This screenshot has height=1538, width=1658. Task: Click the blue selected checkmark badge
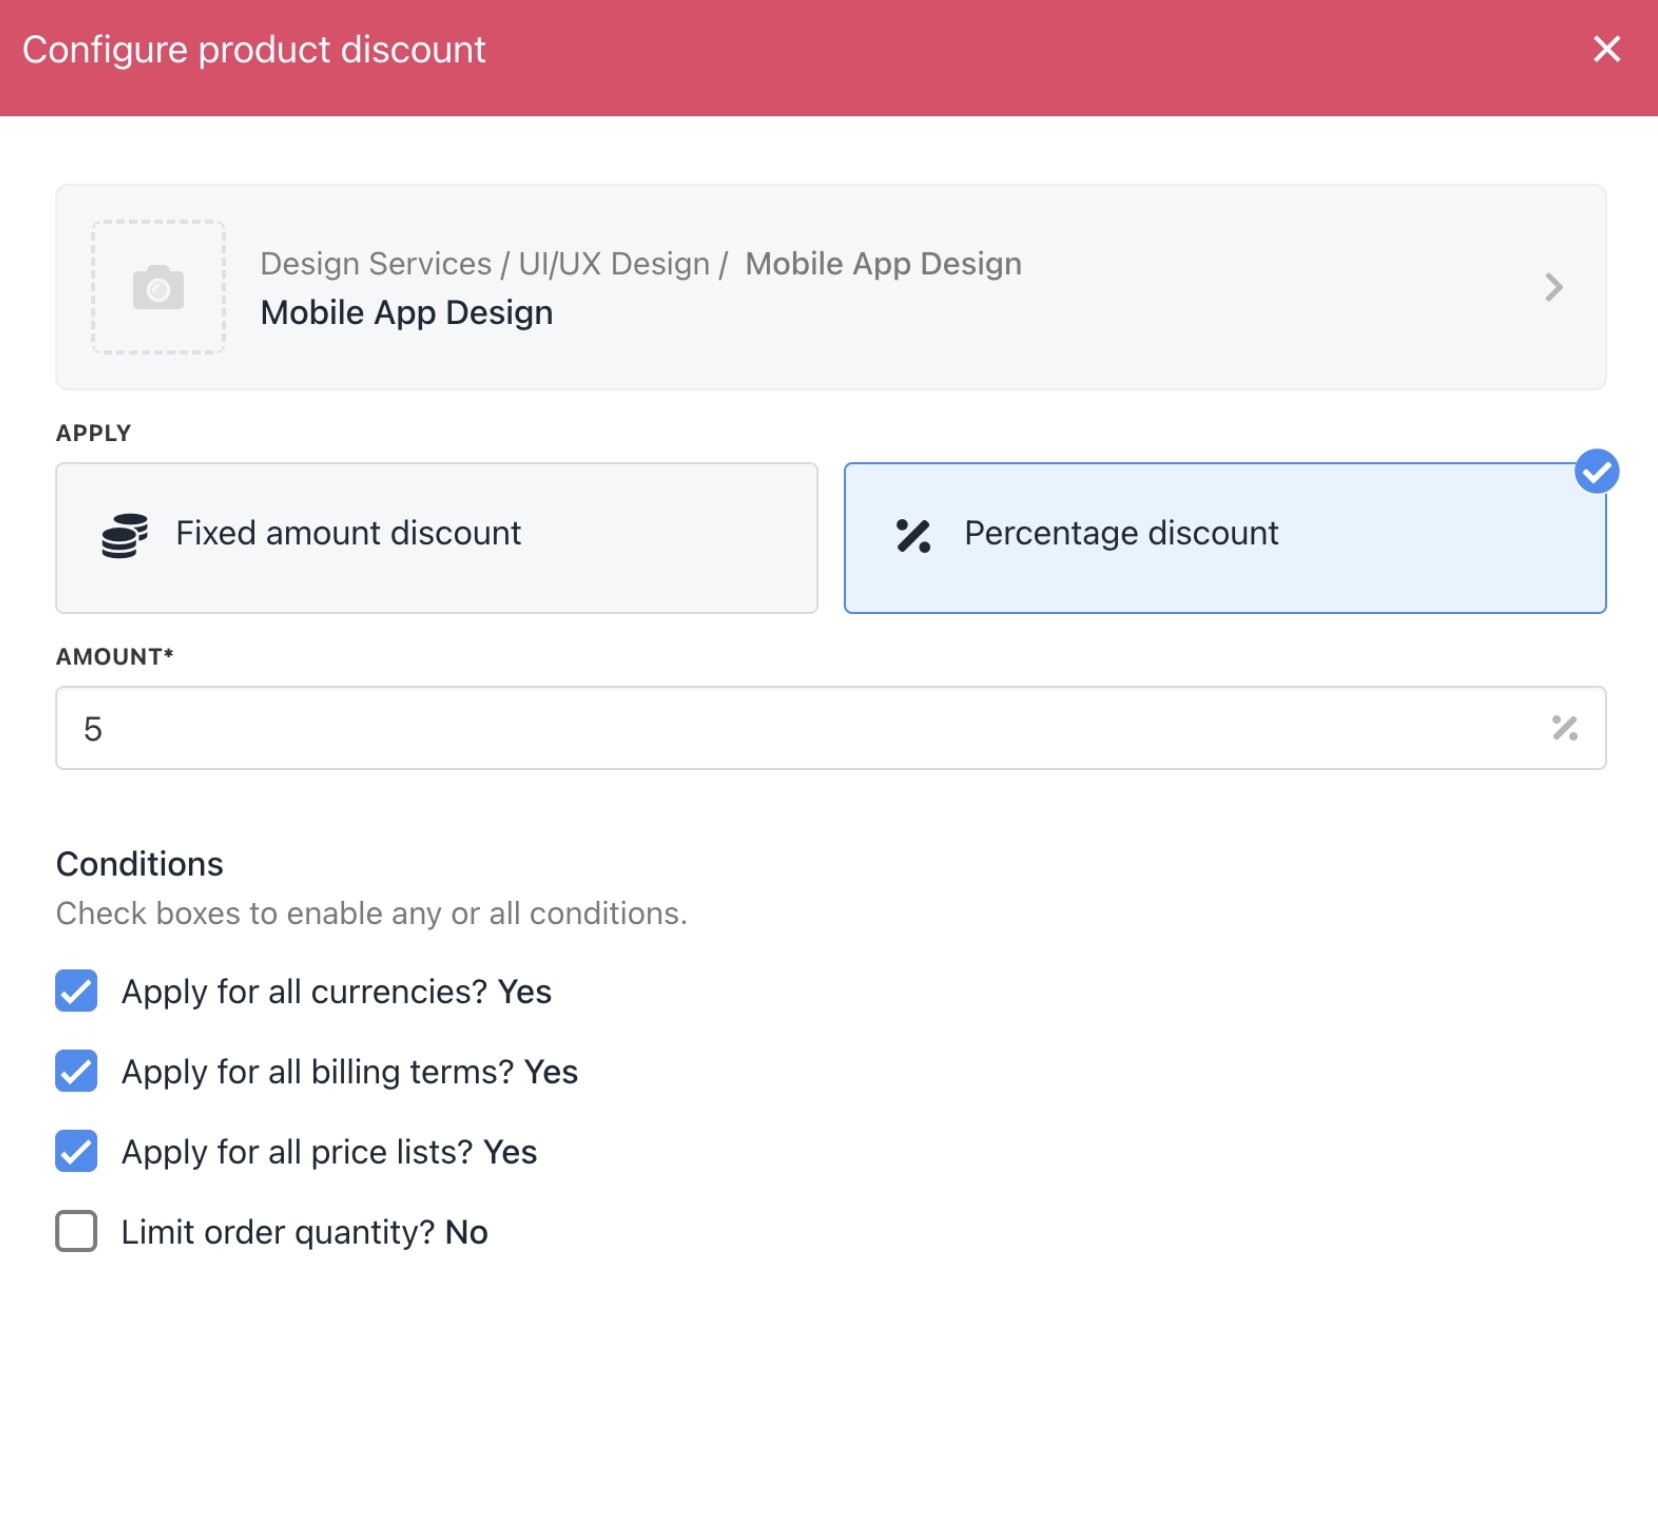click(x=1596, y=471)
